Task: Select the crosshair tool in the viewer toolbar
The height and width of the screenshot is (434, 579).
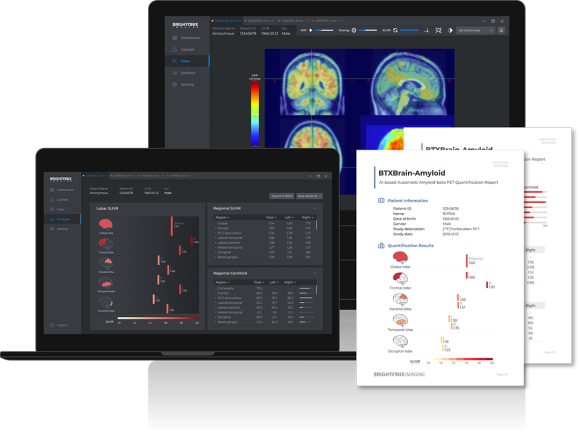Action: (426, 31)
